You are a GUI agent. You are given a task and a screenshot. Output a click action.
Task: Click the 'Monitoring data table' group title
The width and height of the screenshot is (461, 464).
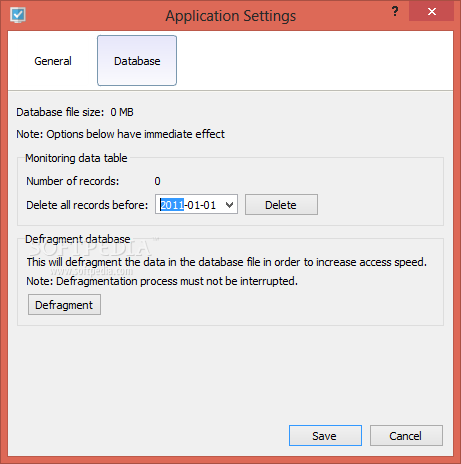point(76,158)
